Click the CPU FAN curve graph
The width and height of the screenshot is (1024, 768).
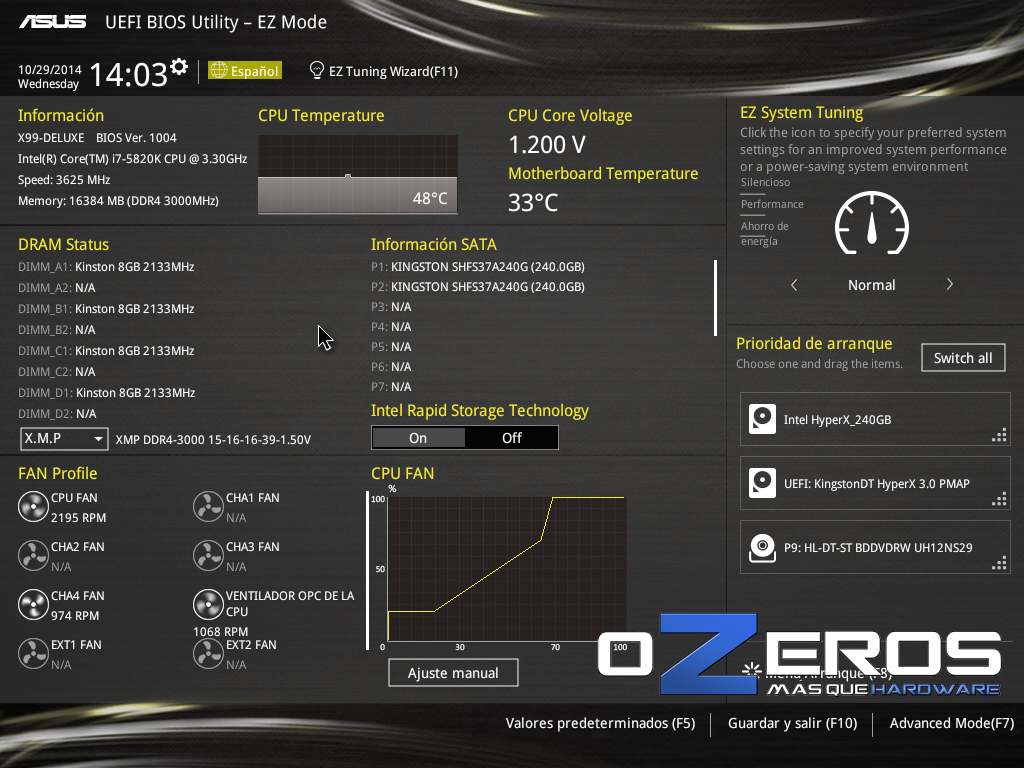507,569
